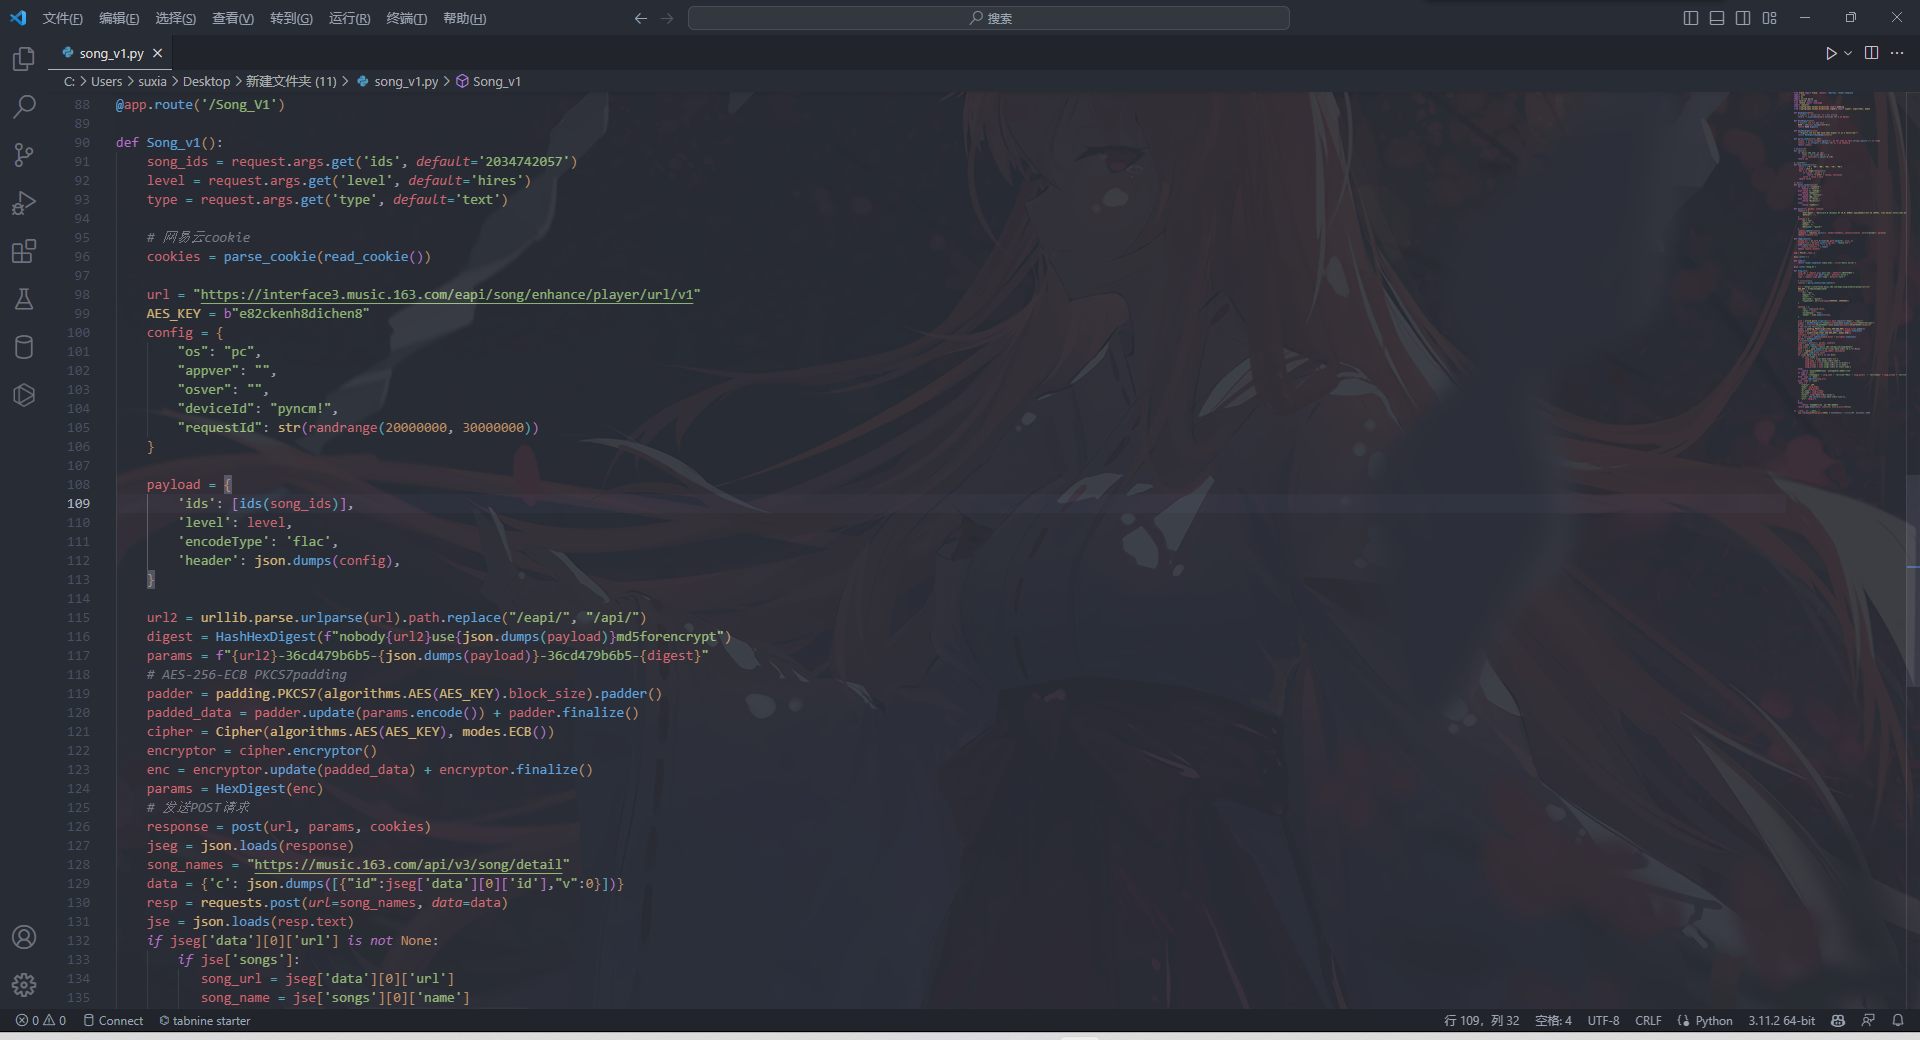This screenshot has width=1920, height=1040.
Task: Select interpreter 3.11.2 64-bit
Action: [1781, 1020]
